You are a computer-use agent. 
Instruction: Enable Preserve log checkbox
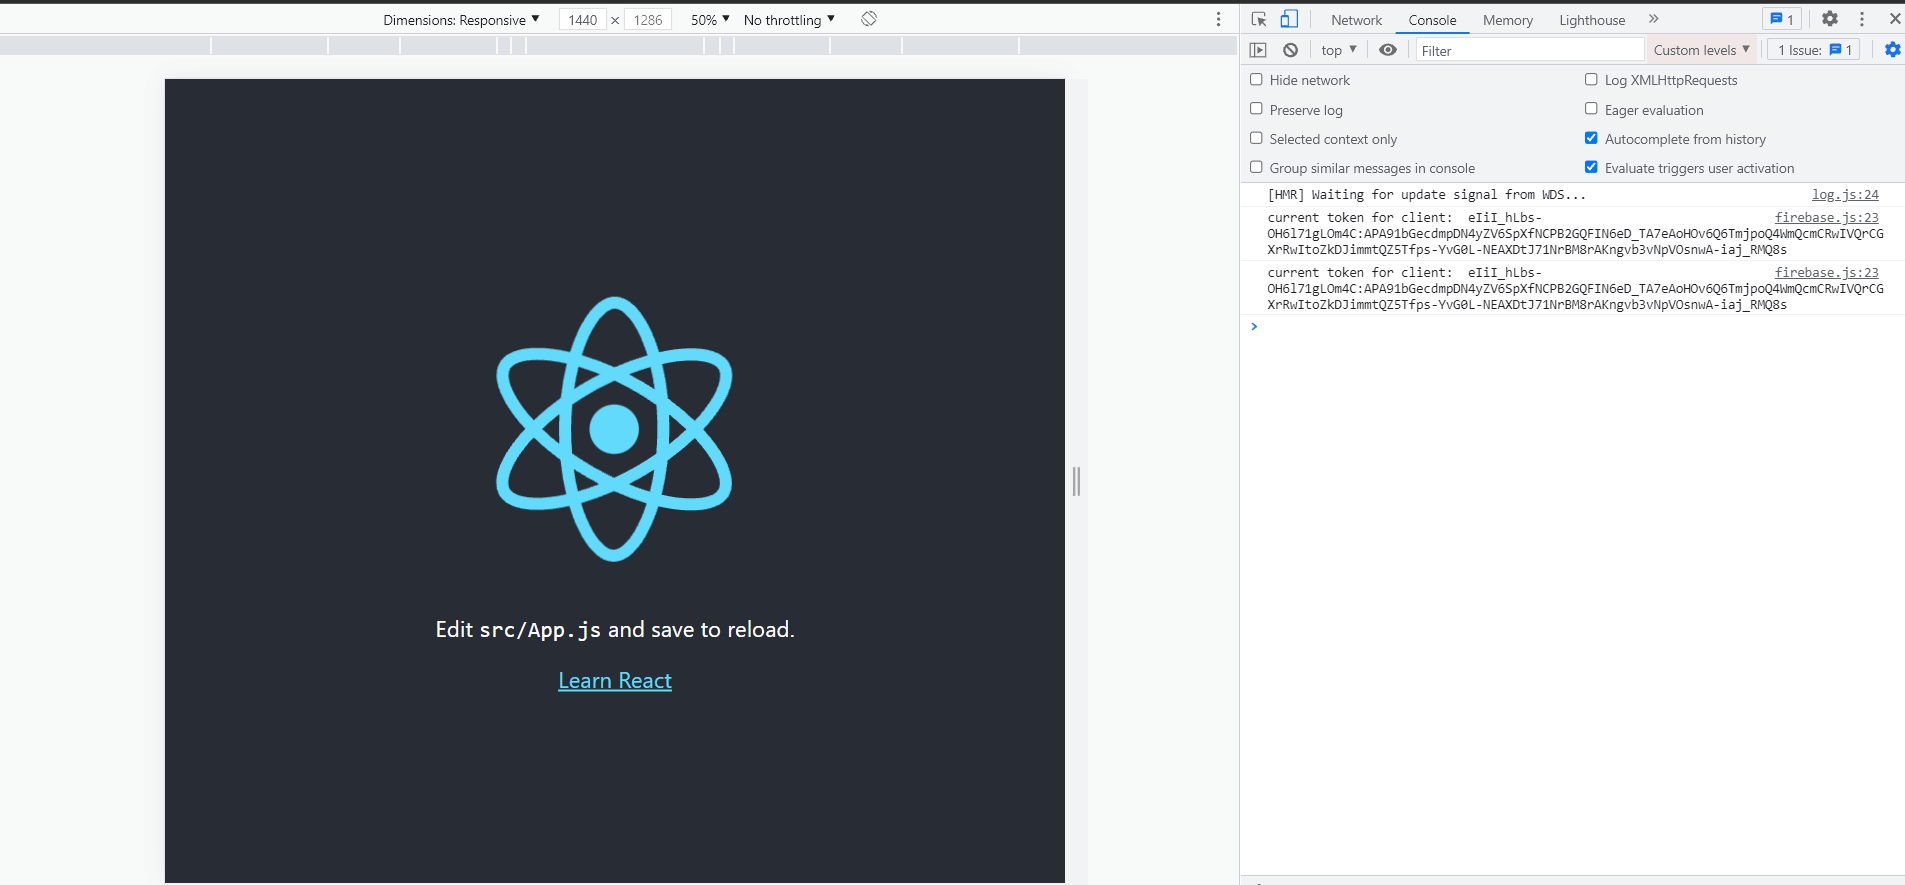coord(1256,109)
